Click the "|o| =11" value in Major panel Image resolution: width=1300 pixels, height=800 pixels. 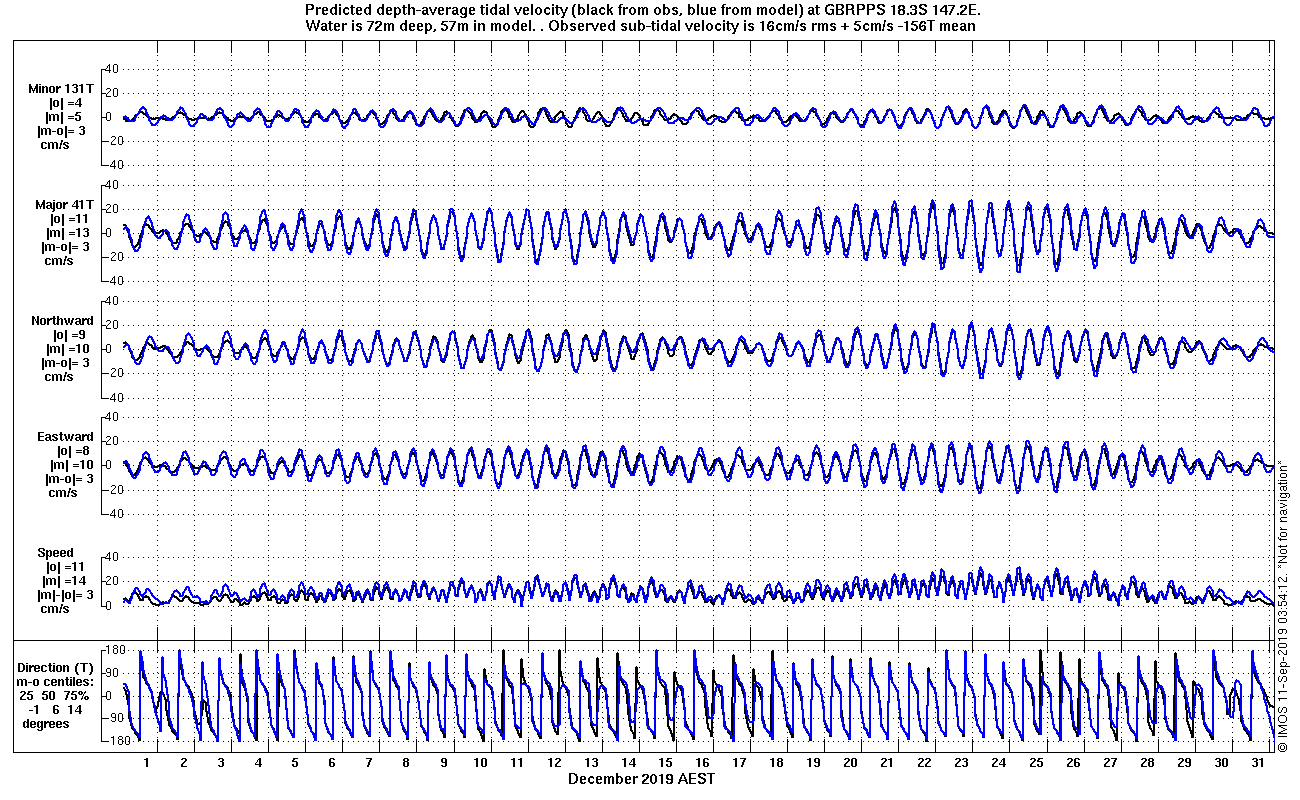click(69, 219)
